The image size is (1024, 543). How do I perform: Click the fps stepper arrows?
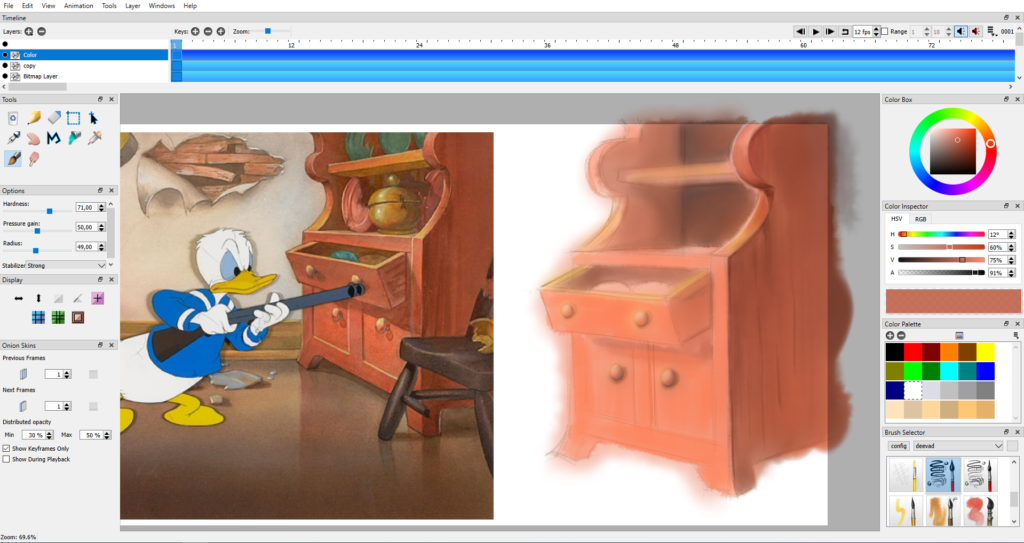(x=876, y=31)
